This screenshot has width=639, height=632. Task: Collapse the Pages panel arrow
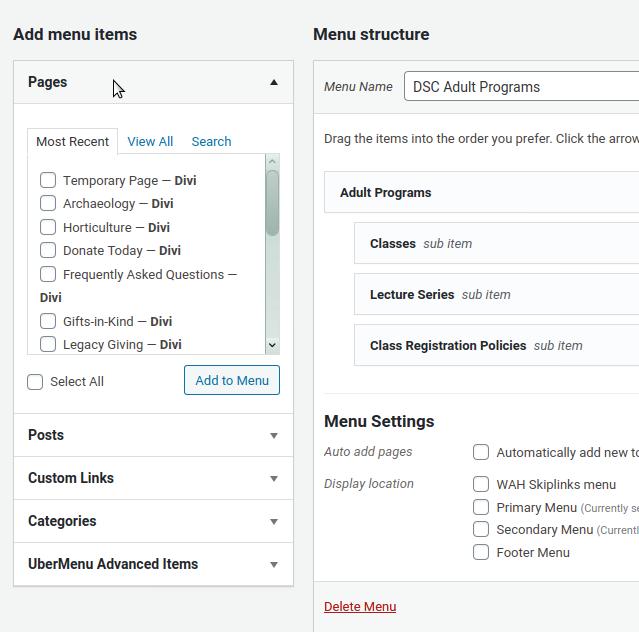(274, 82)
